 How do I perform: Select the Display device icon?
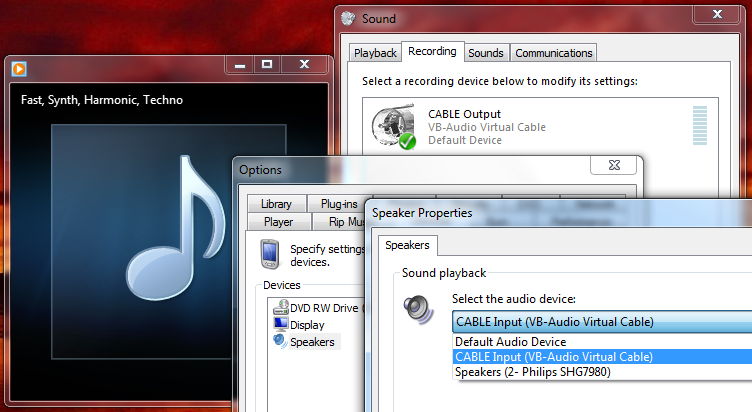[281, 324]
